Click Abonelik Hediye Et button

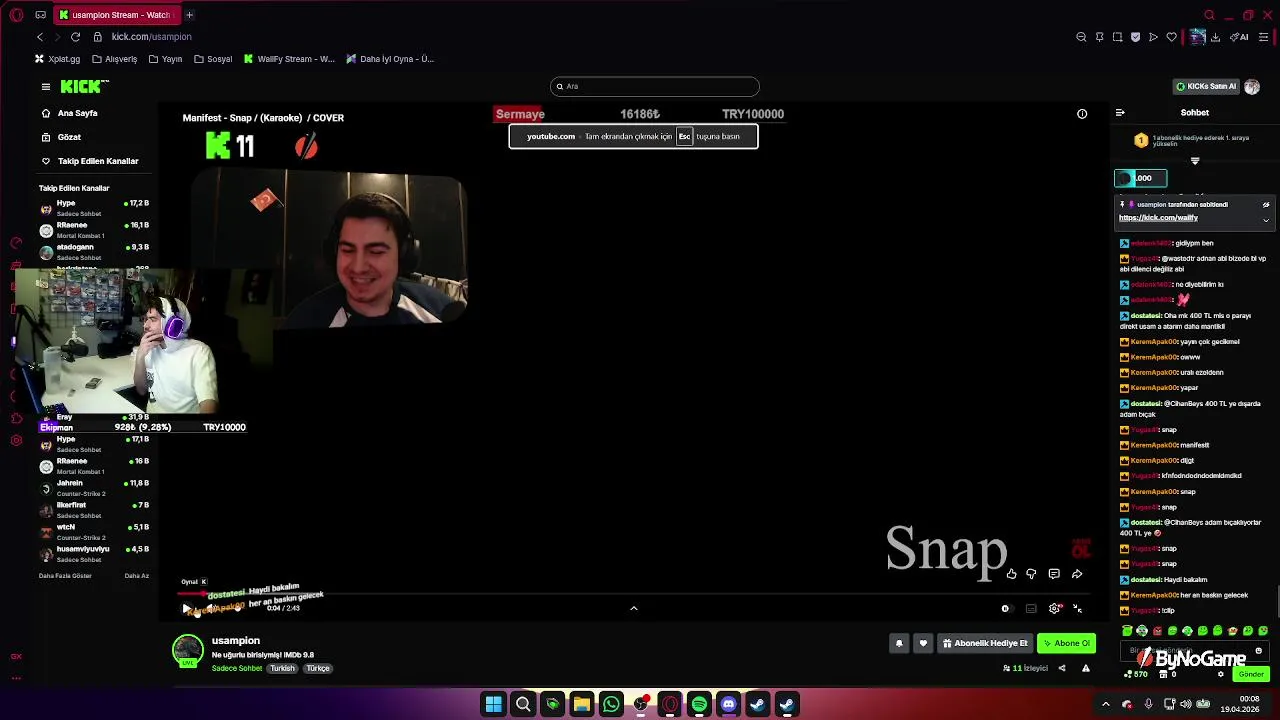[x=985, y=643]
